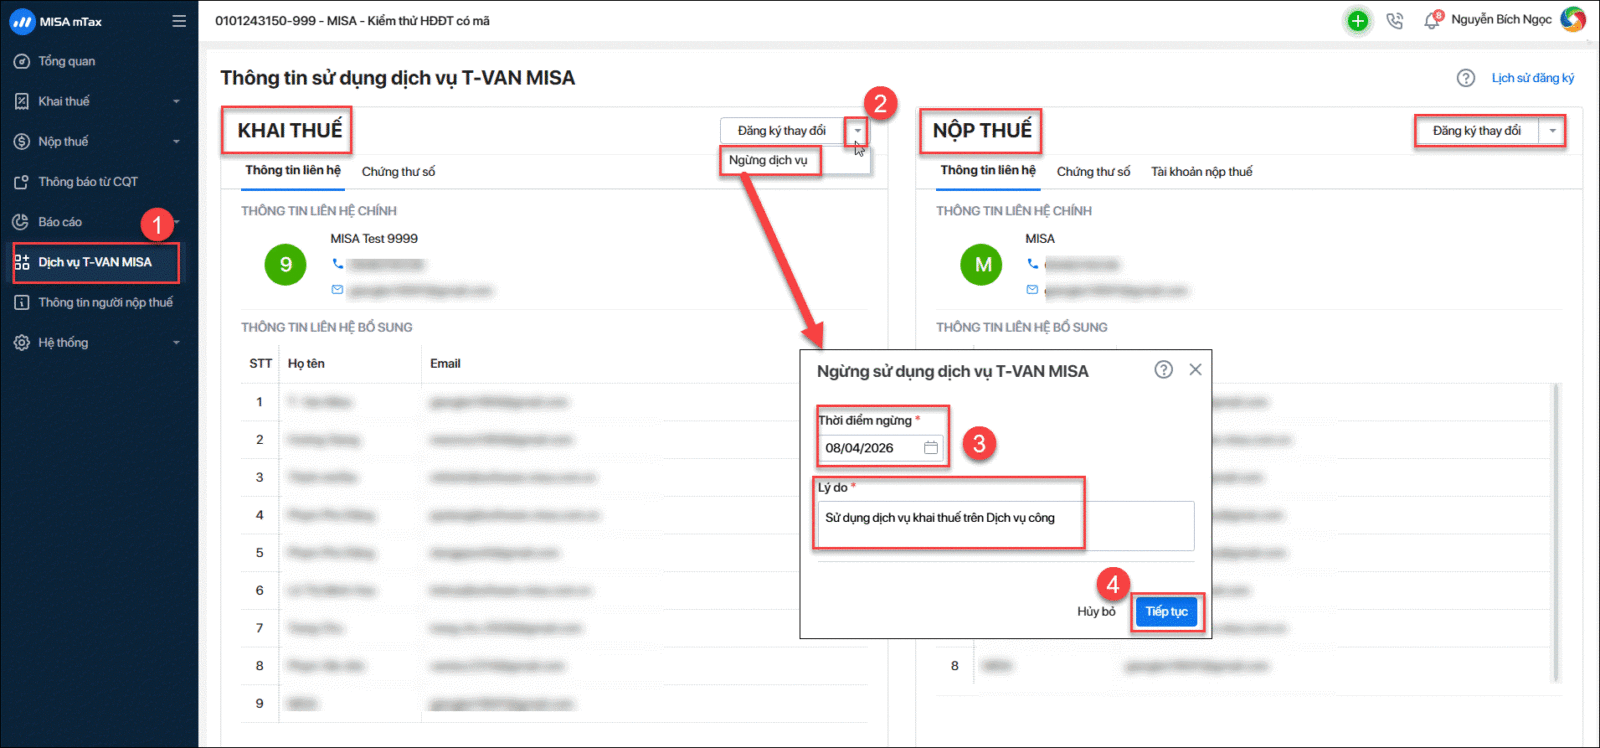Expand the Hệ thống sidebar menu arrow

coord(176,342)
